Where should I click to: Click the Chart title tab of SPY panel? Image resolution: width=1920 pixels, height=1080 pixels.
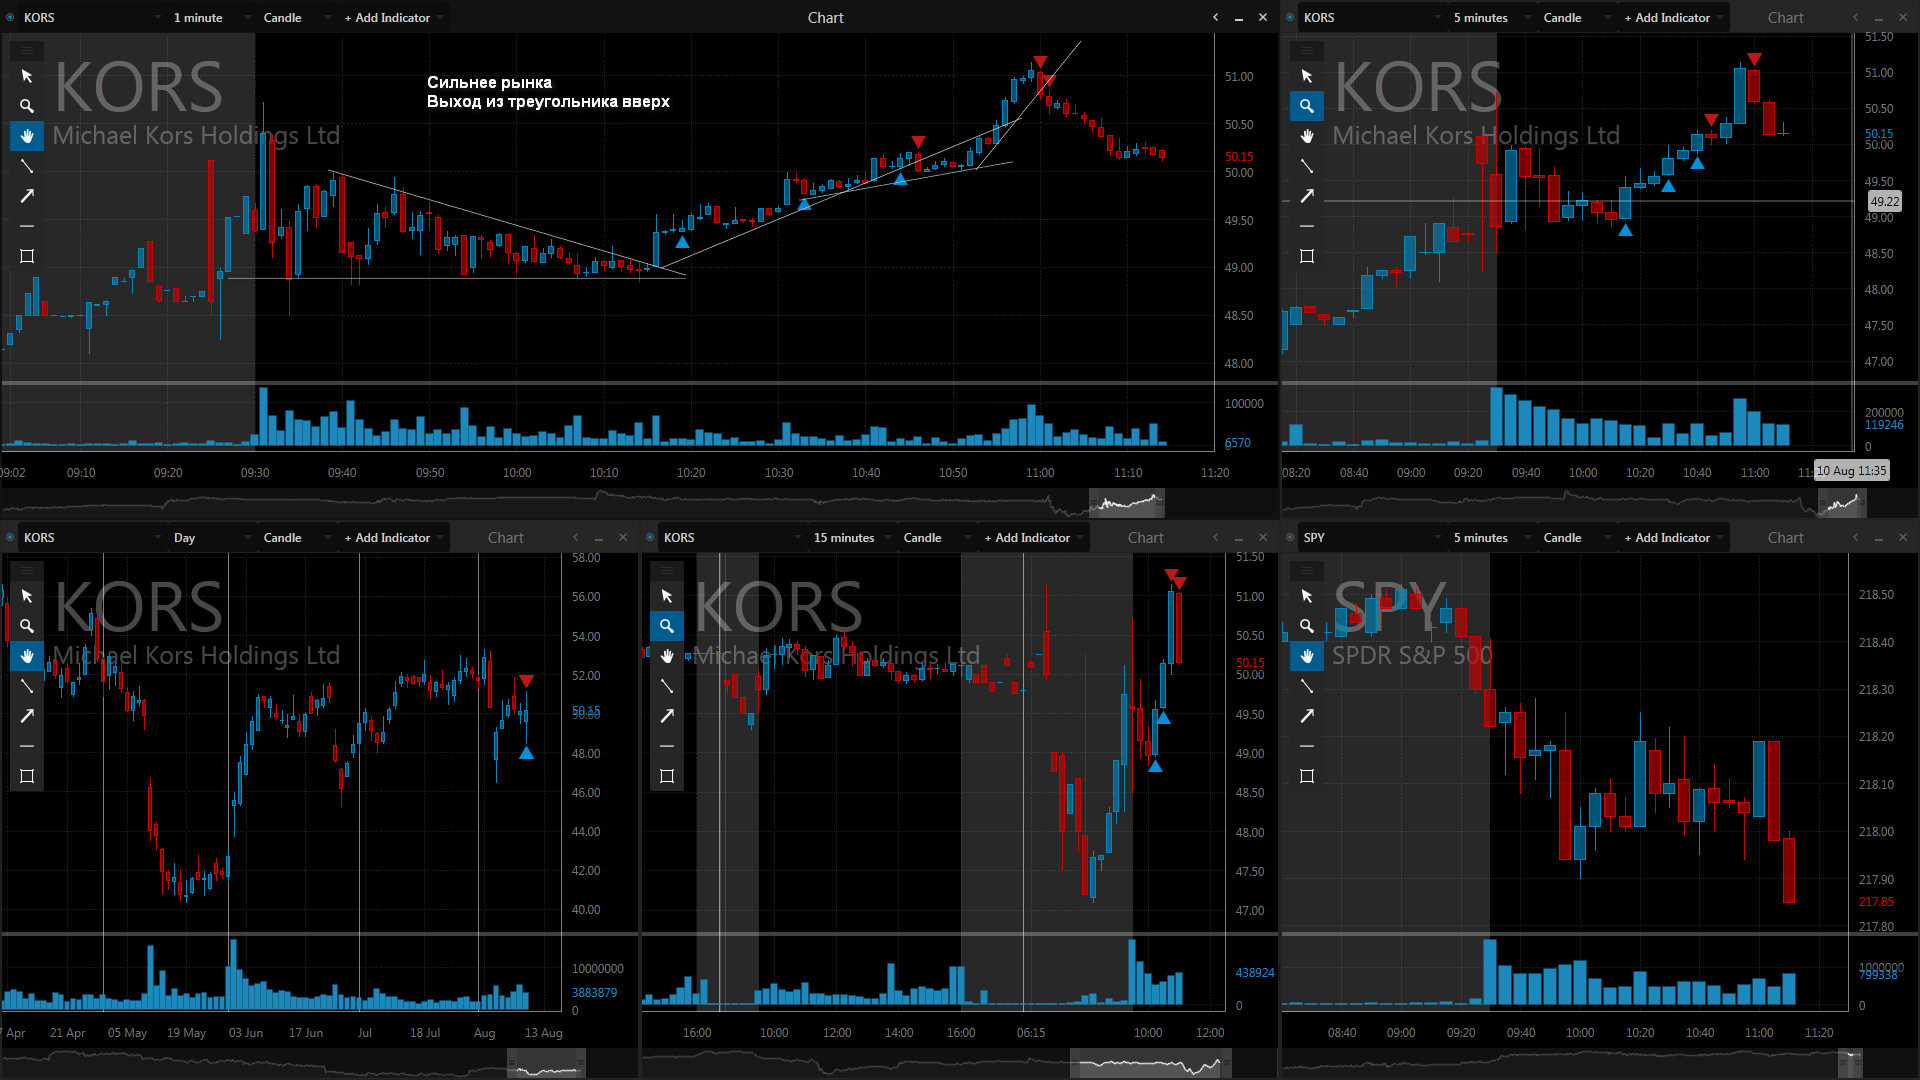[1785, 537]
